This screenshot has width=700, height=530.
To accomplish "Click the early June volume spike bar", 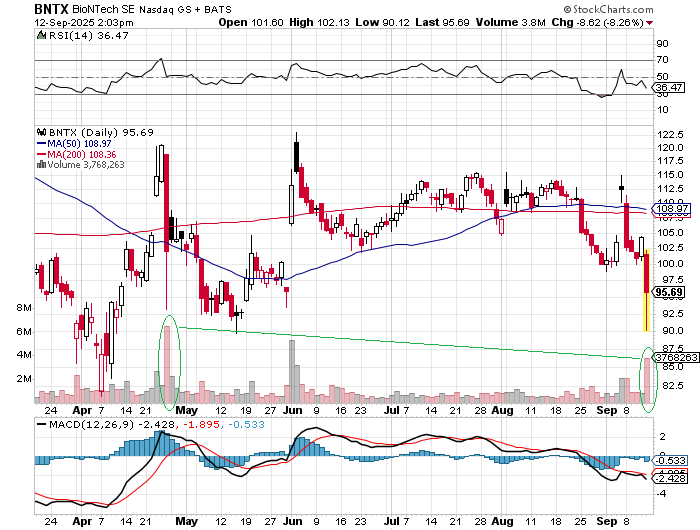I will point(292,371).
